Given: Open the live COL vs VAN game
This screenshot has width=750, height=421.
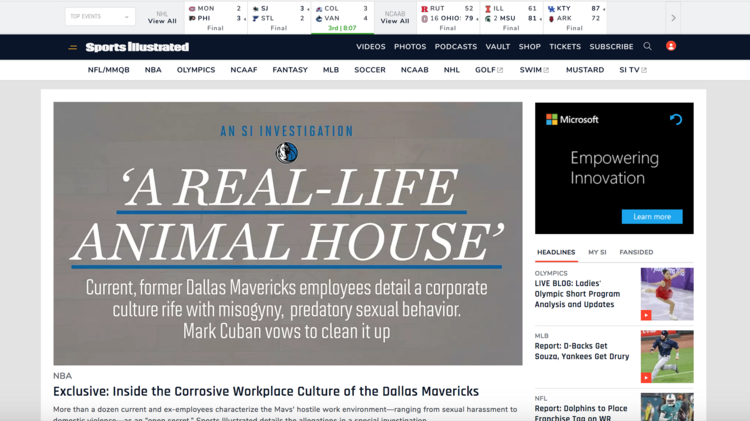Looking at the screenshot, I should [x=342, y=18].
